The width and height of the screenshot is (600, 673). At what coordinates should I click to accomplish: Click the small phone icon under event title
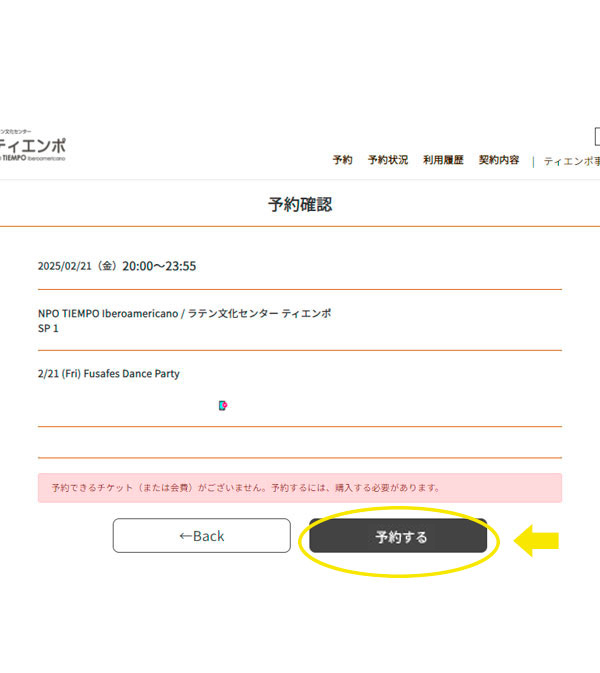point(223,405)
